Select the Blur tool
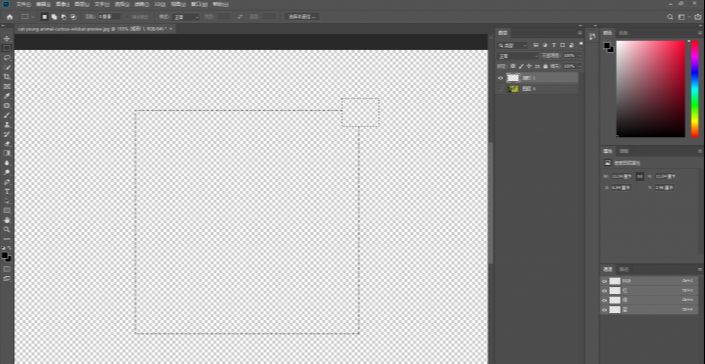 7,163
